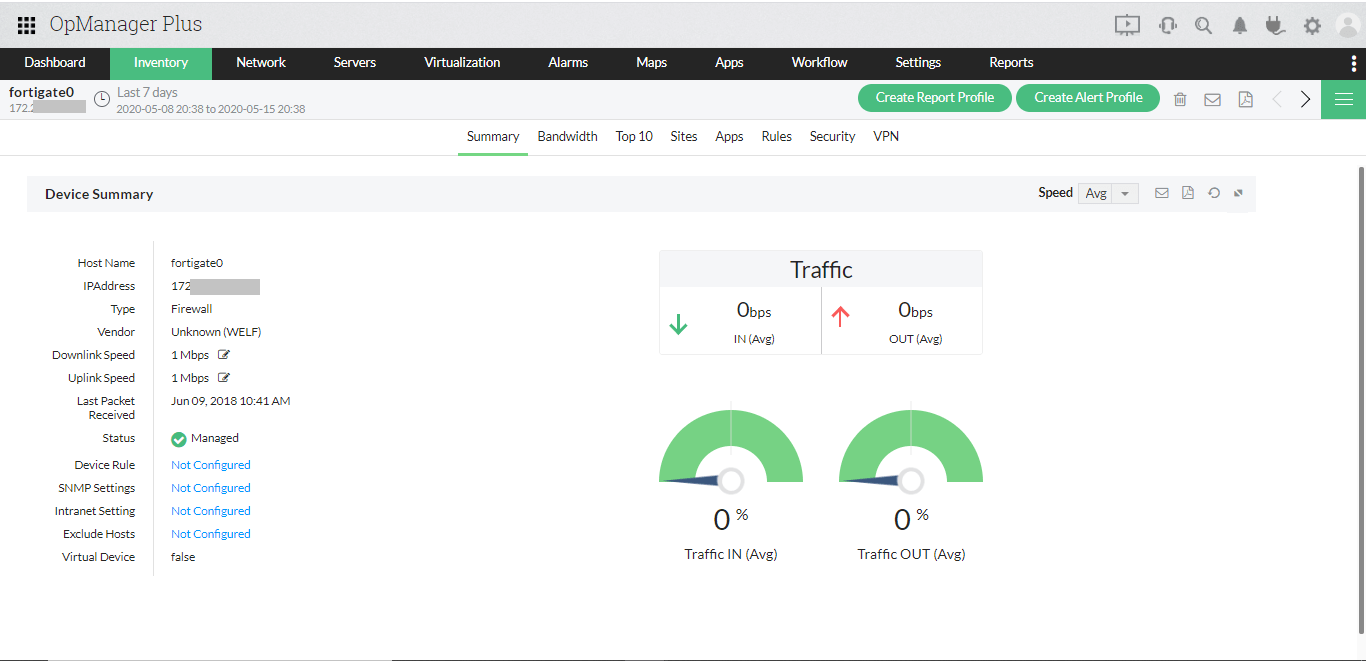Open the apps grid launcher
The width and height of the screenshot is (1366, 661).
coord(26,24)
